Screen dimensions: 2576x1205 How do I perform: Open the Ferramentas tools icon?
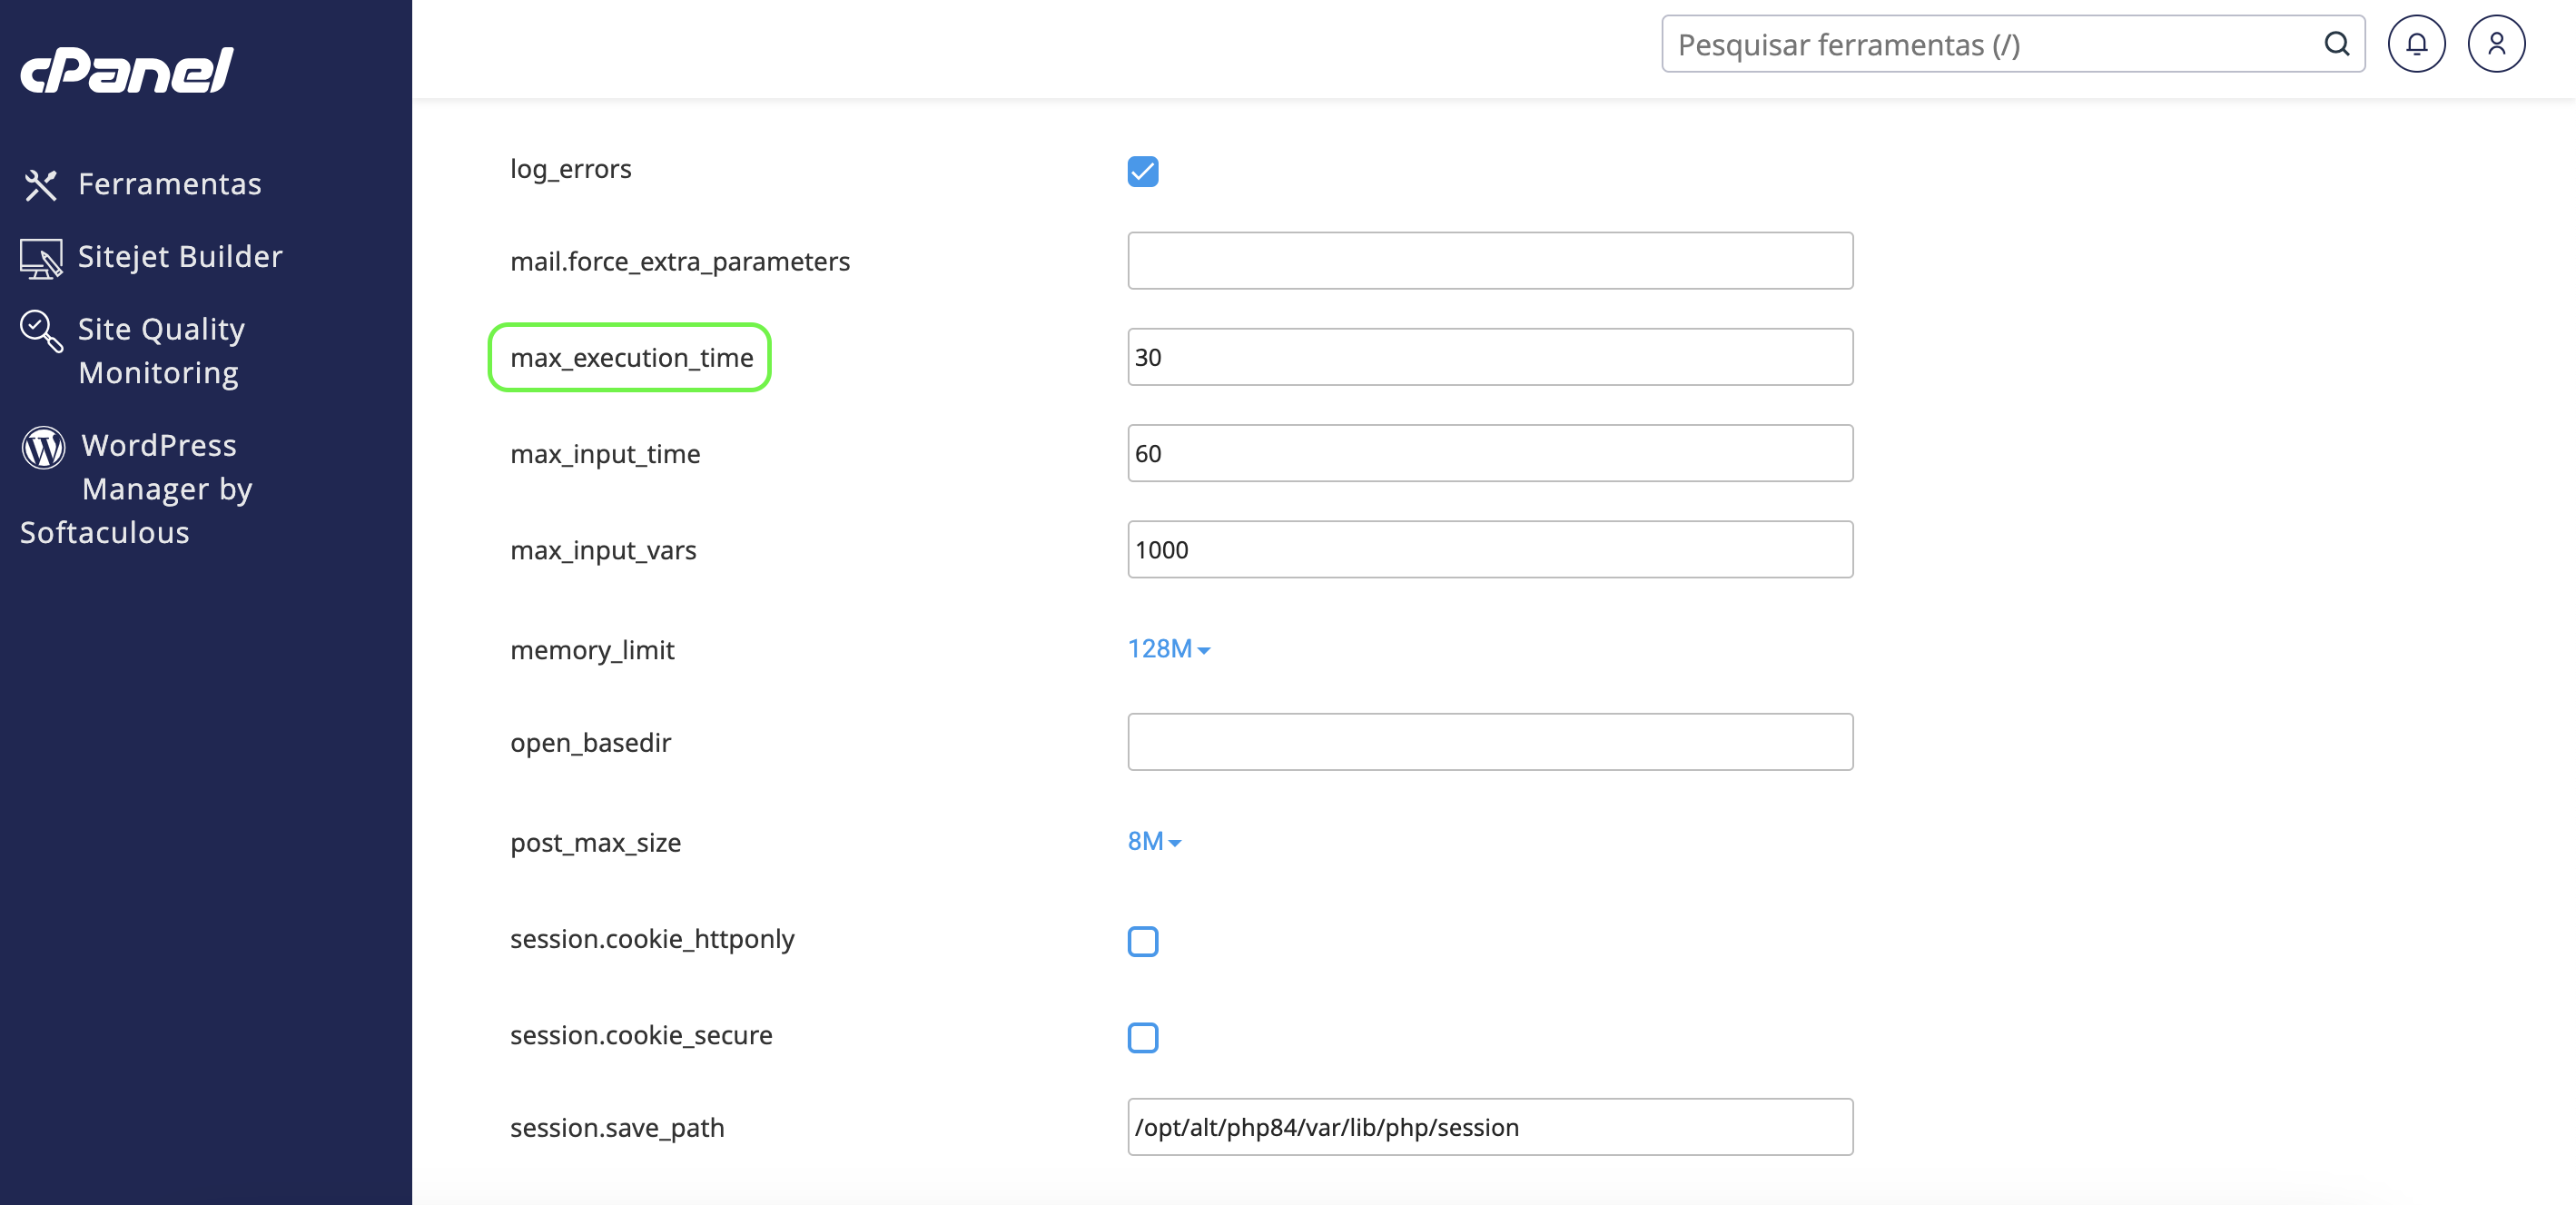(41, 185)
